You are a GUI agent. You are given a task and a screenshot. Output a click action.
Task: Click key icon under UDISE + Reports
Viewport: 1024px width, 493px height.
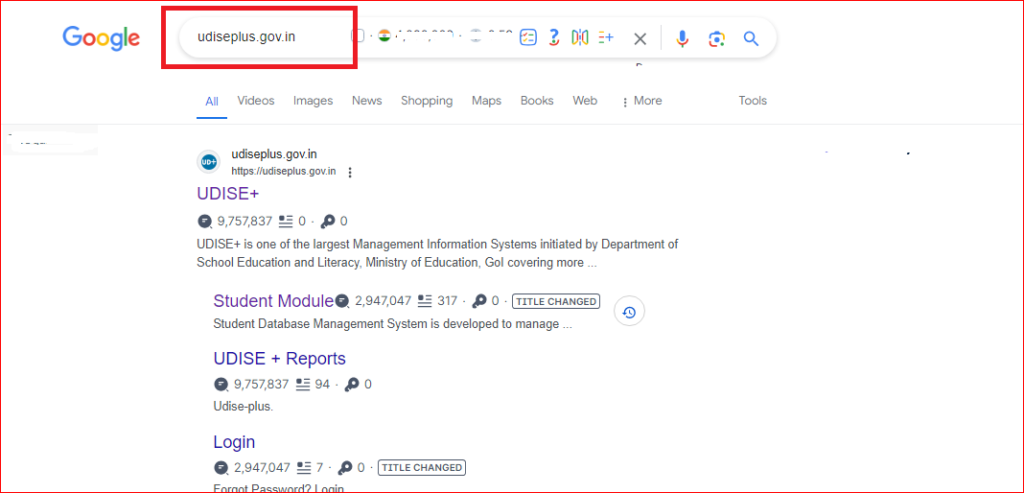pyautogui.click(x=352, y=384)
